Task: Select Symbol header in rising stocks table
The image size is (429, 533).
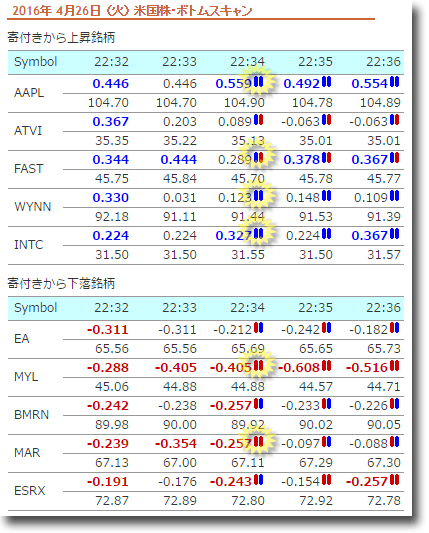Action: pos(35,62)
